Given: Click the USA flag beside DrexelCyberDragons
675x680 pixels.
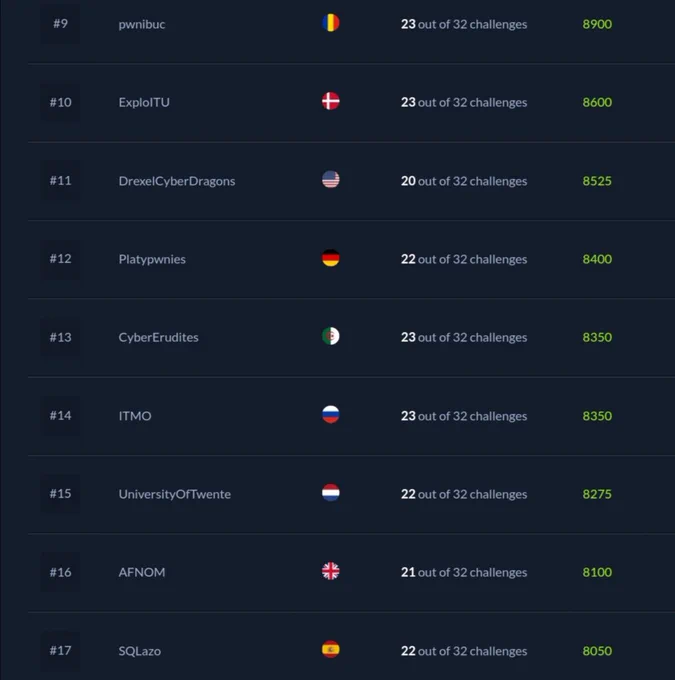Looking at the screenshot, I should click(x=331, y=180).
